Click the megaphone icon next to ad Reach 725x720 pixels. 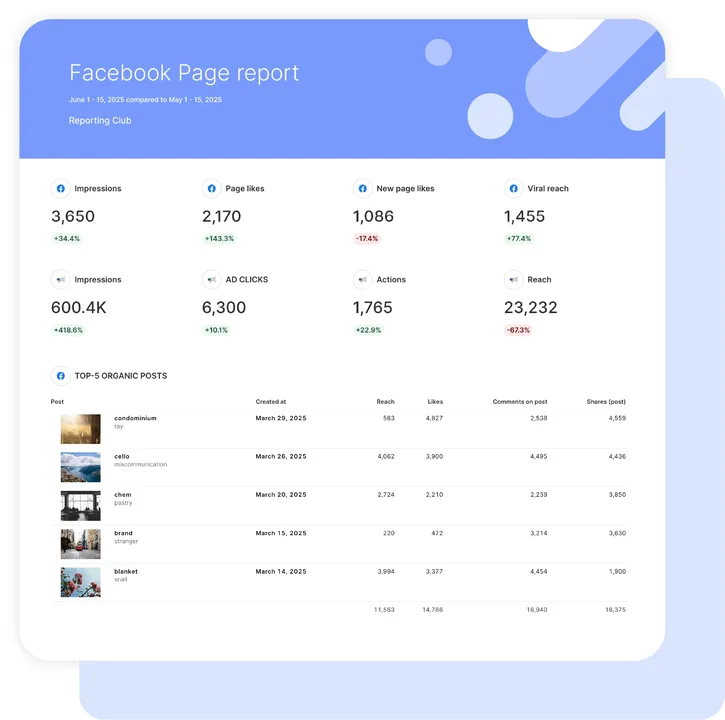point(514,280)
